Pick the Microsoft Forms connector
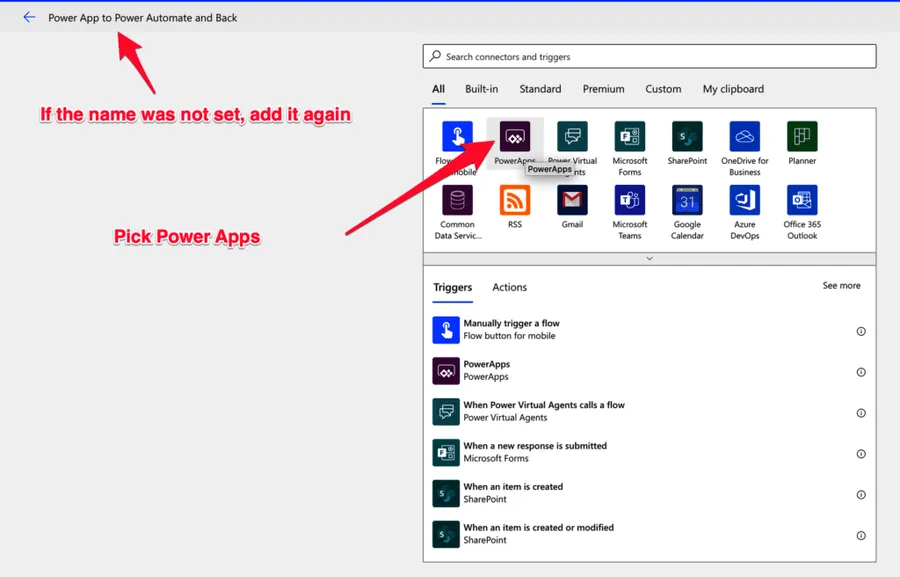The width and height of the screenshot is (900, 577). [629, 136]
